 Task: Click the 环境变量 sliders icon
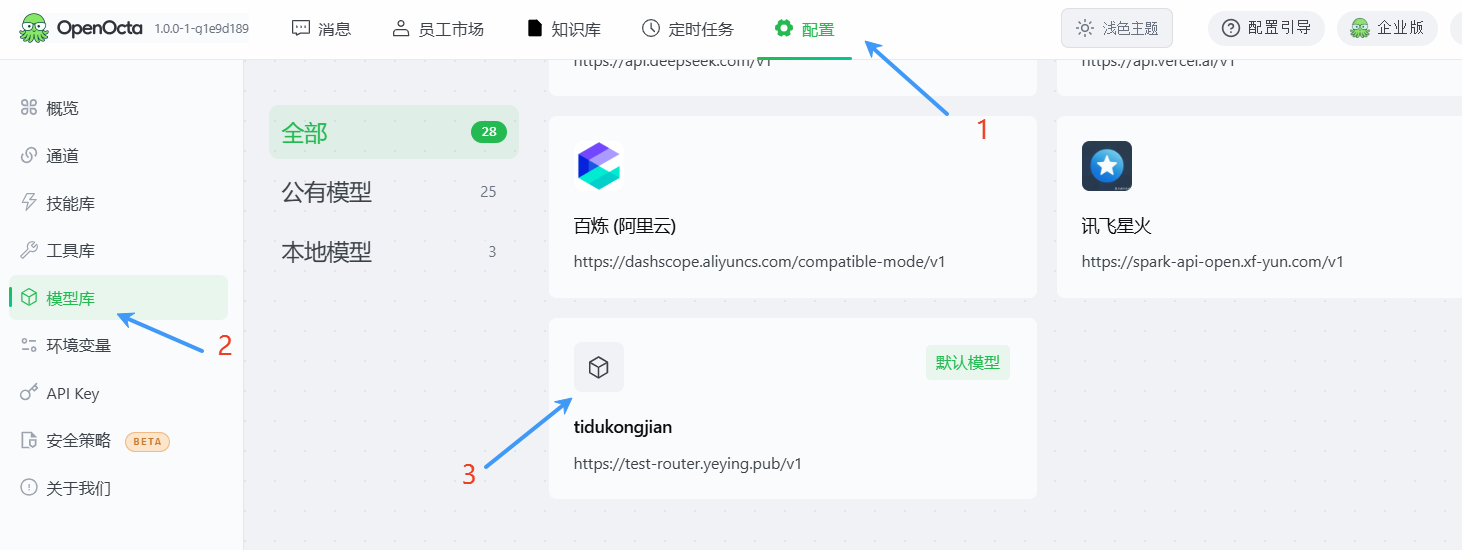point(29,345)
